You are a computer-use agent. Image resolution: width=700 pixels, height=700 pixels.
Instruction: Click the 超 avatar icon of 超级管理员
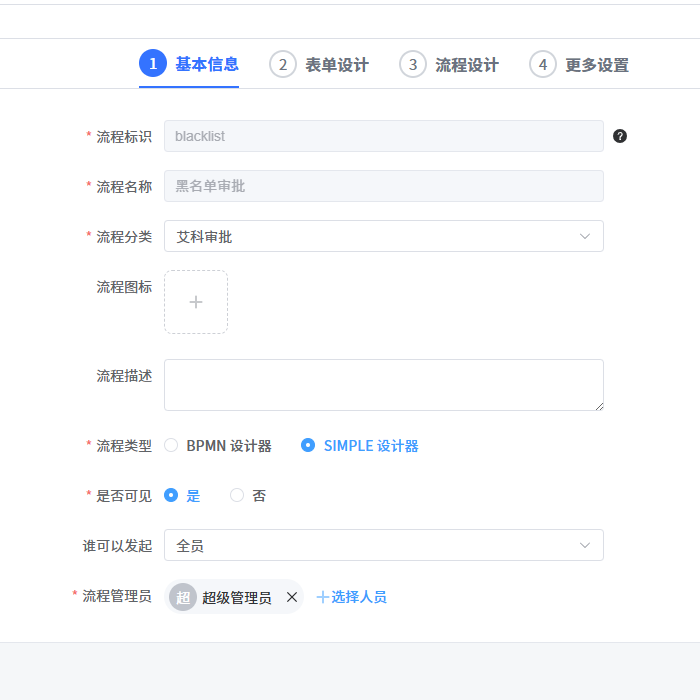pyautogui.click(x=183, y=597)
